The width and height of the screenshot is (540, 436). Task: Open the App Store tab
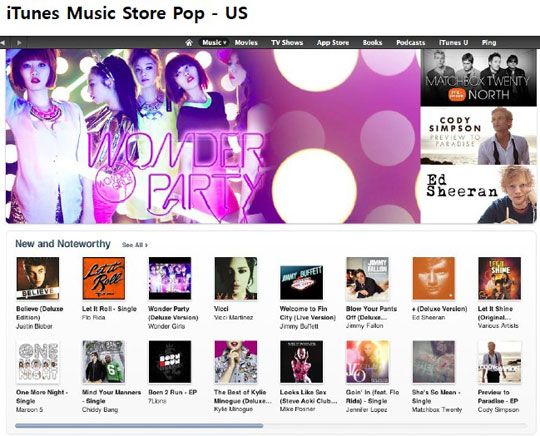[x=333, y=43]
